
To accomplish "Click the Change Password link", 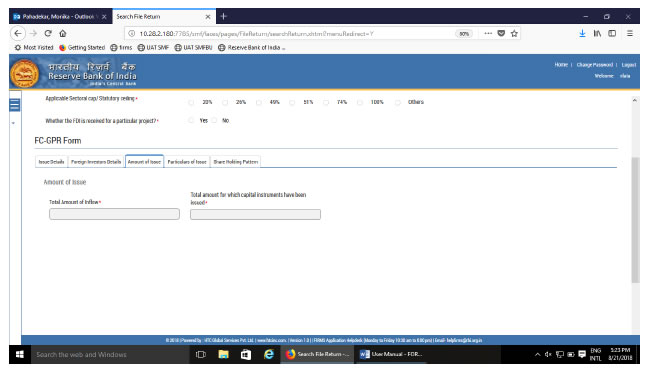I will coord(594,65).
